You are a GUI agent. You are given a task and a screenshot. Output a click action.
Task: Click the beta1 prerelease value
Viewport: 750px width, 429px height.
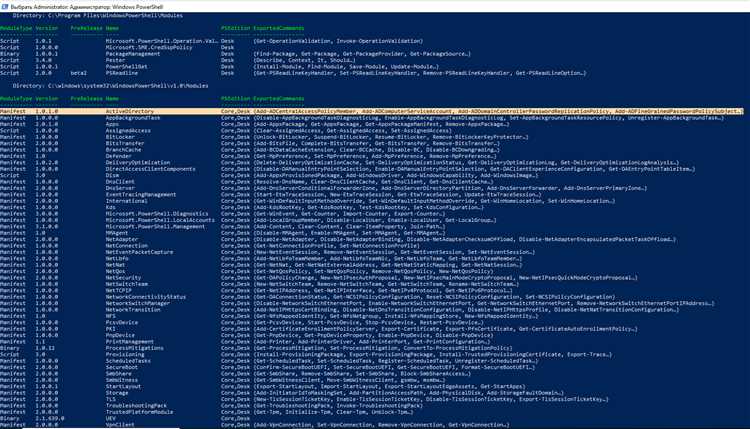click(x=78, y=73)
